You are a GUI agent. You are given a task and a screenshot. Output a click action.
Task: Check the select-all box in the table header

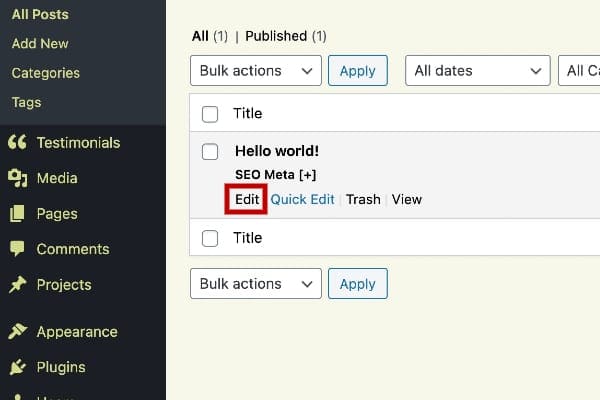[210, 114]
